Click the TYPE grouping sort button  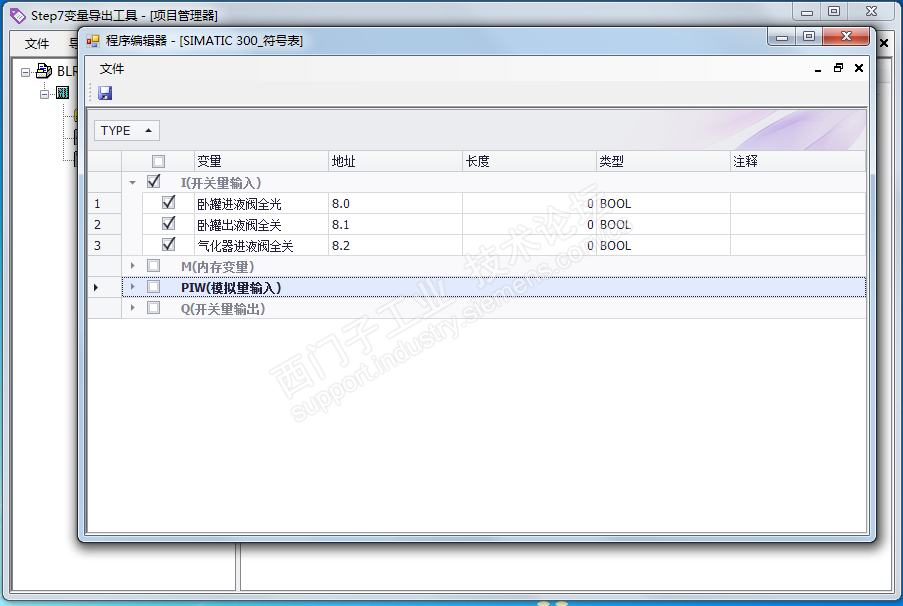(127, 131)
